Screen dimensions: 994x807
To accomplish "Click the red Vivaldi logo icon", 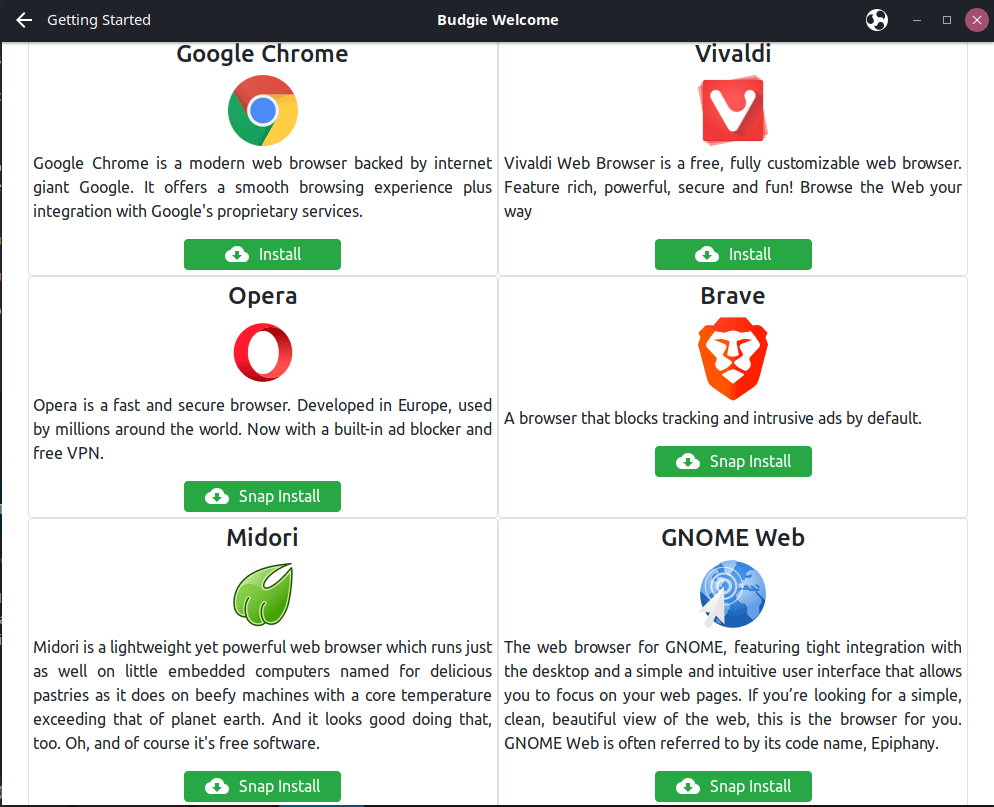I will (x=733, y=111).
